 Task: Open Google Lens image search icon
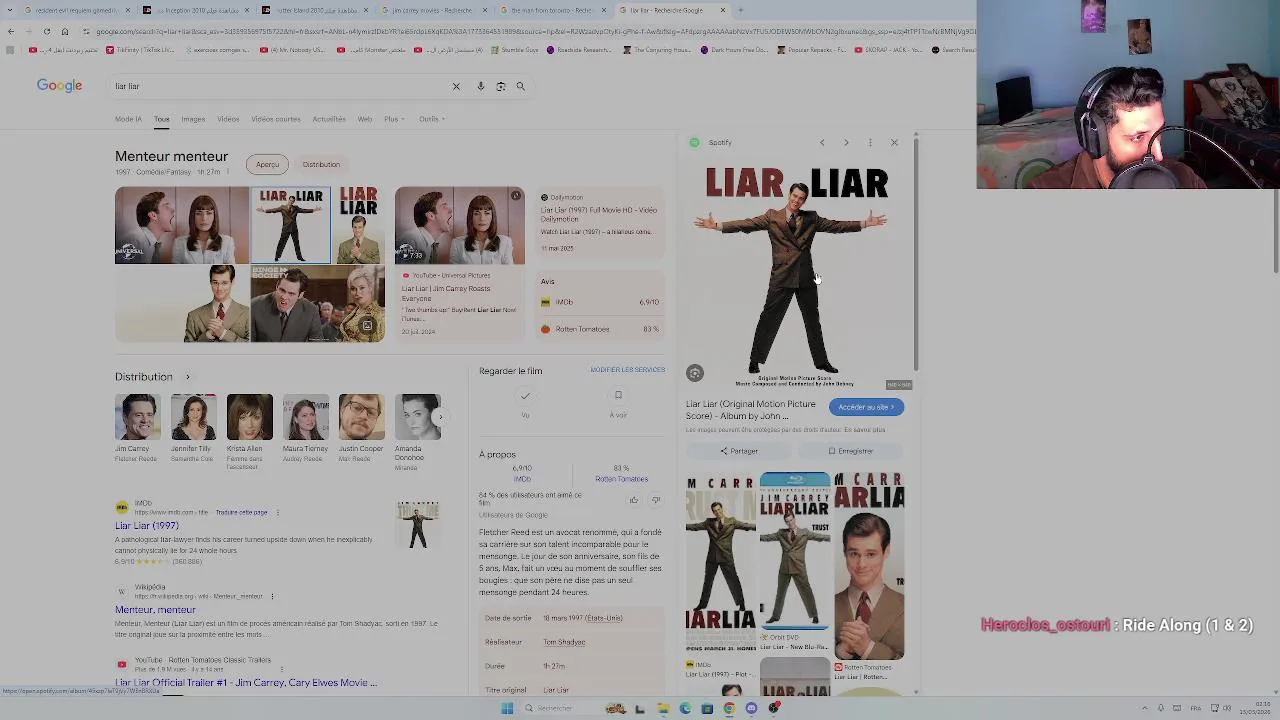pyautogui.click(x=501, y=86)
